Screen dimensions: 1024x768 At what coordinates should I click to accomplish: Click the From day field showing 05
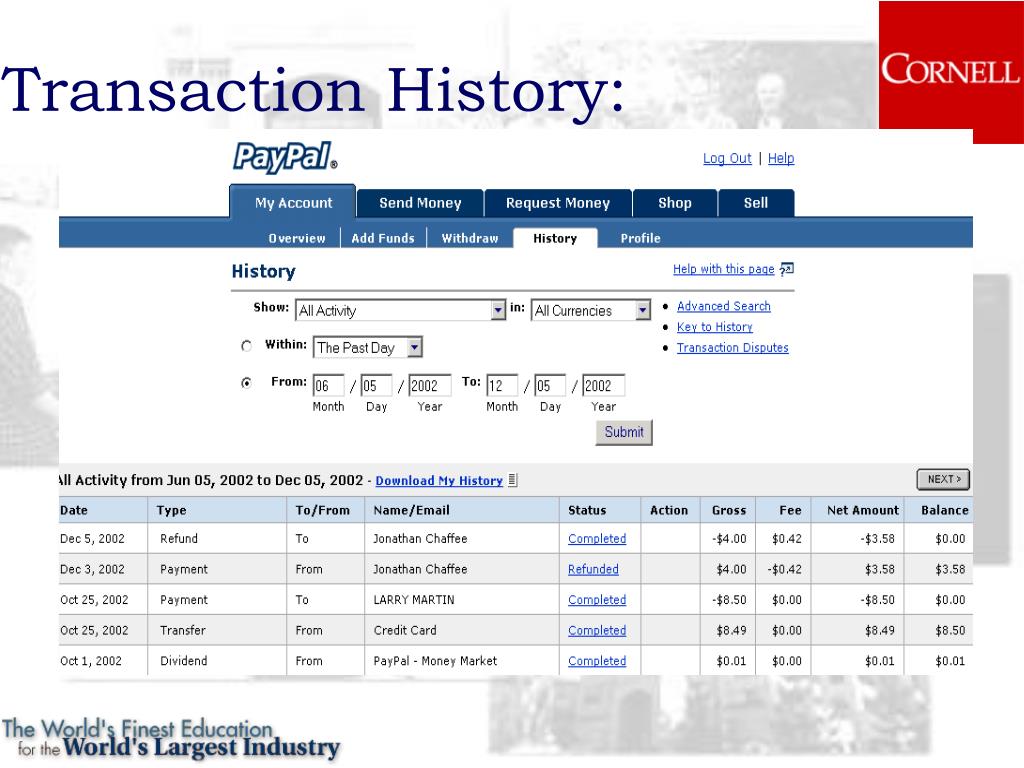pyautogui.click(x=376, y=385)
